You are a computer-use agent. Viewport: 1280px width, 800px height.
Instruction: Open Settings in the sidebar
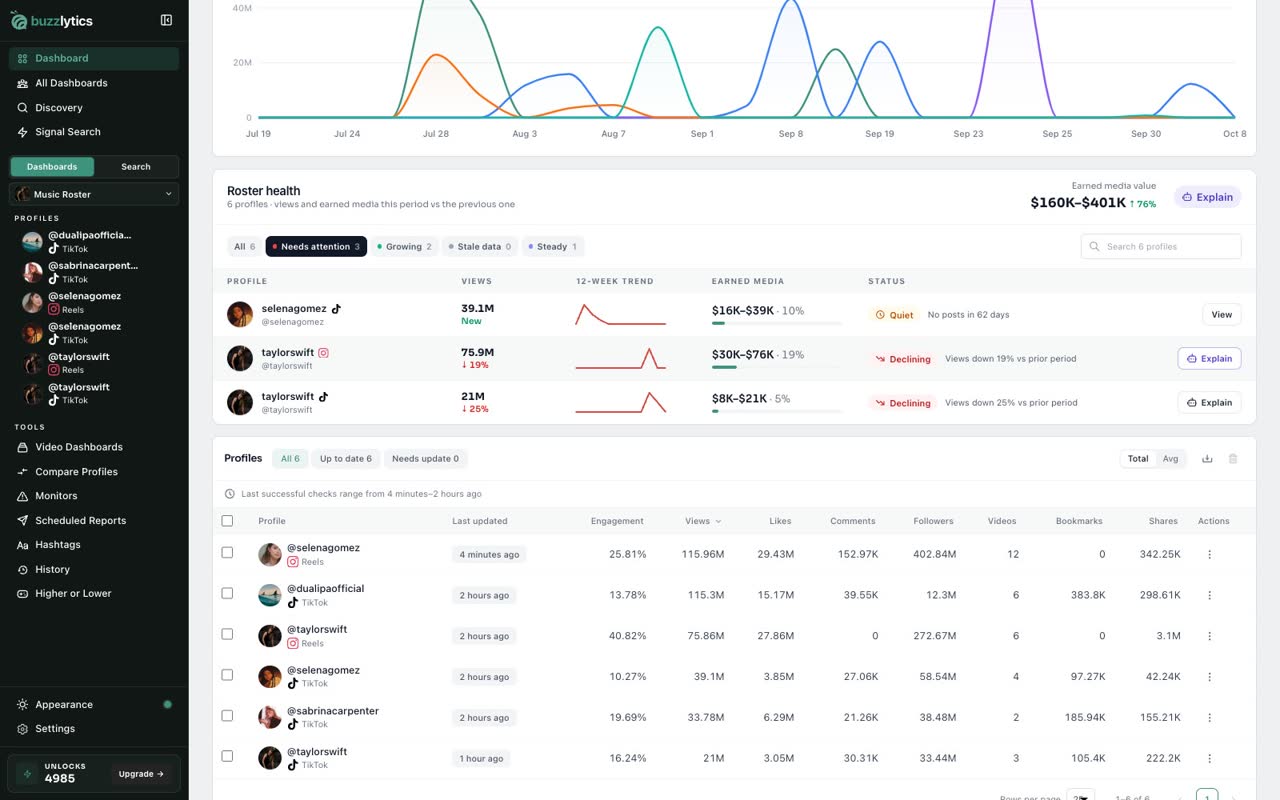point(94,729)
